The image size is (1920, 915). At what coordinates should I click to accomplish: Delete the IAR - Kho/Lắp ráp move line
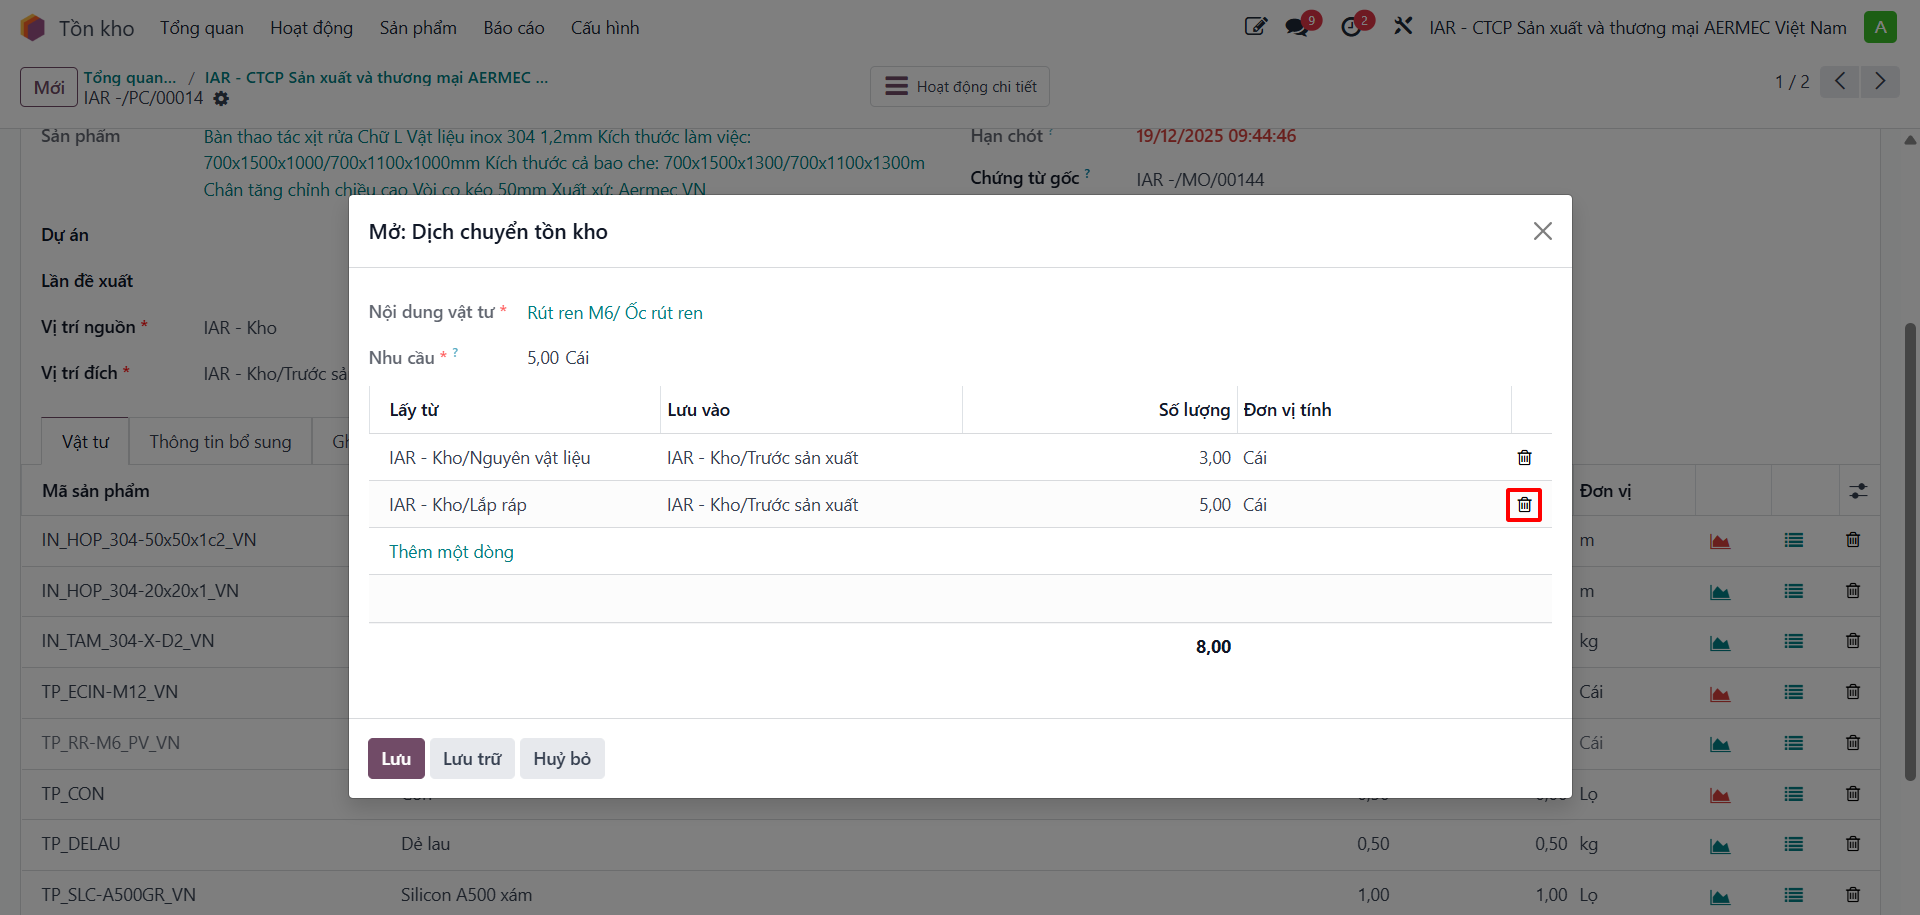coord(1524,505)
